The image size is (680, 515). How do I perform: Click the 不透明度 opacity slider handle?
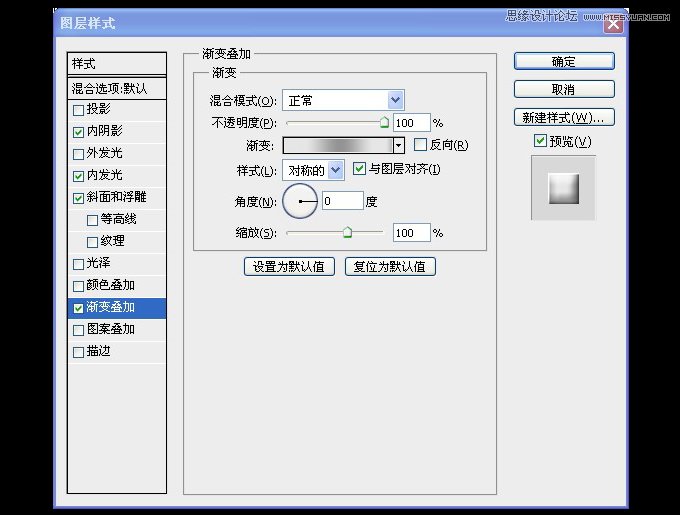(x=384, y=123)
